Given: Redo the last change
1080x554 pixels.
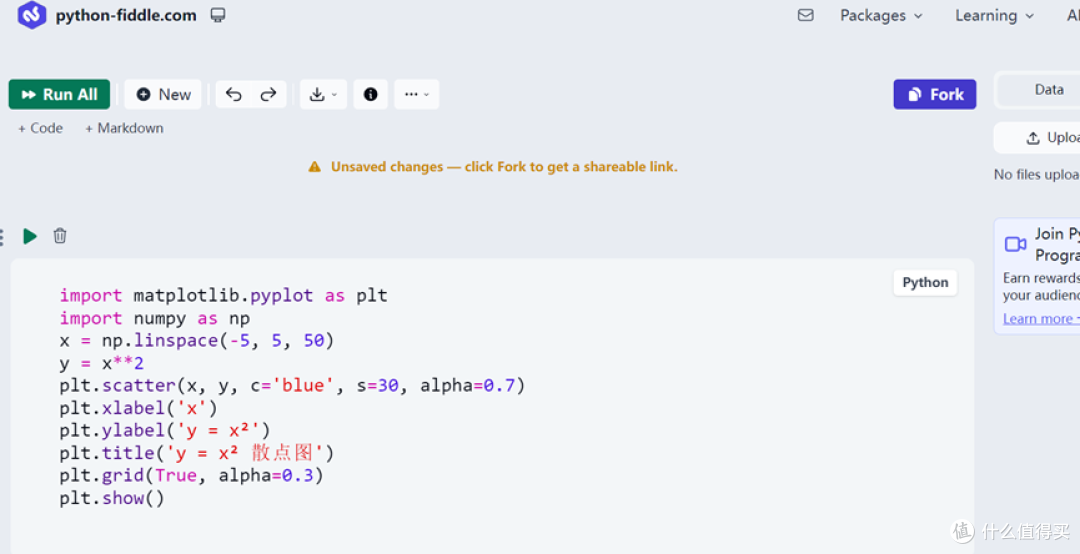Looking at the screenshot, I should tap(269, 94).
